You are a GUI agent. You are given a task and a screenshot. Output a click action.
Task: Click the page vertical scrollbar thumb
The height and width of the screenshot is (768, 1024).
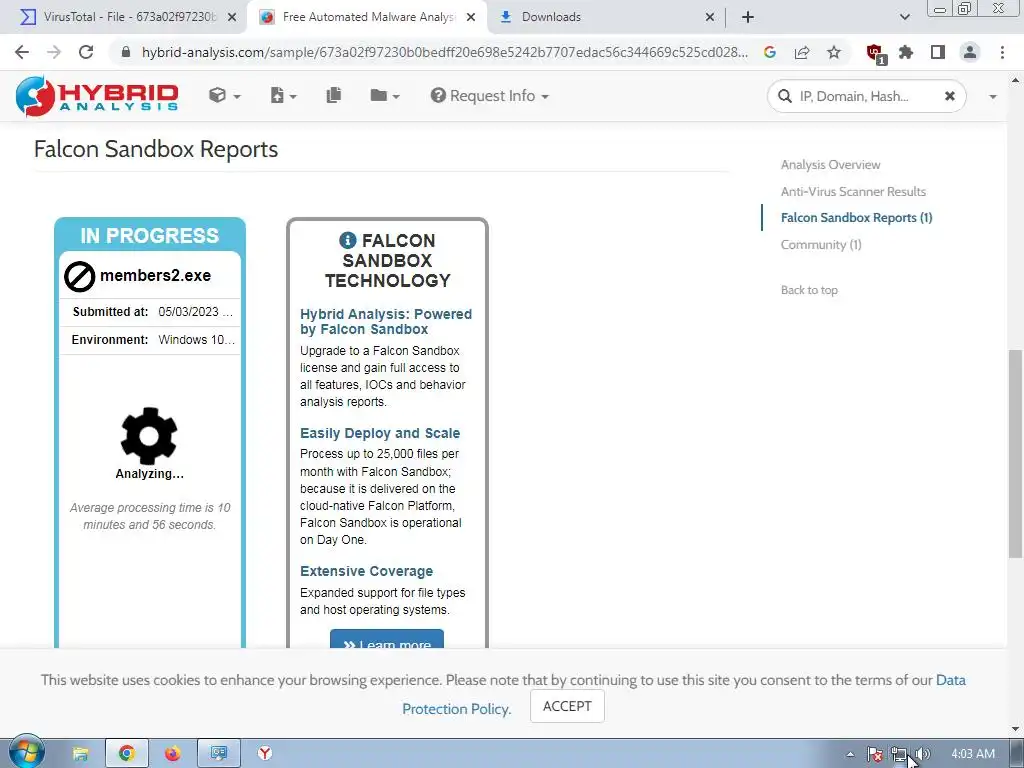pos(1015,454)
